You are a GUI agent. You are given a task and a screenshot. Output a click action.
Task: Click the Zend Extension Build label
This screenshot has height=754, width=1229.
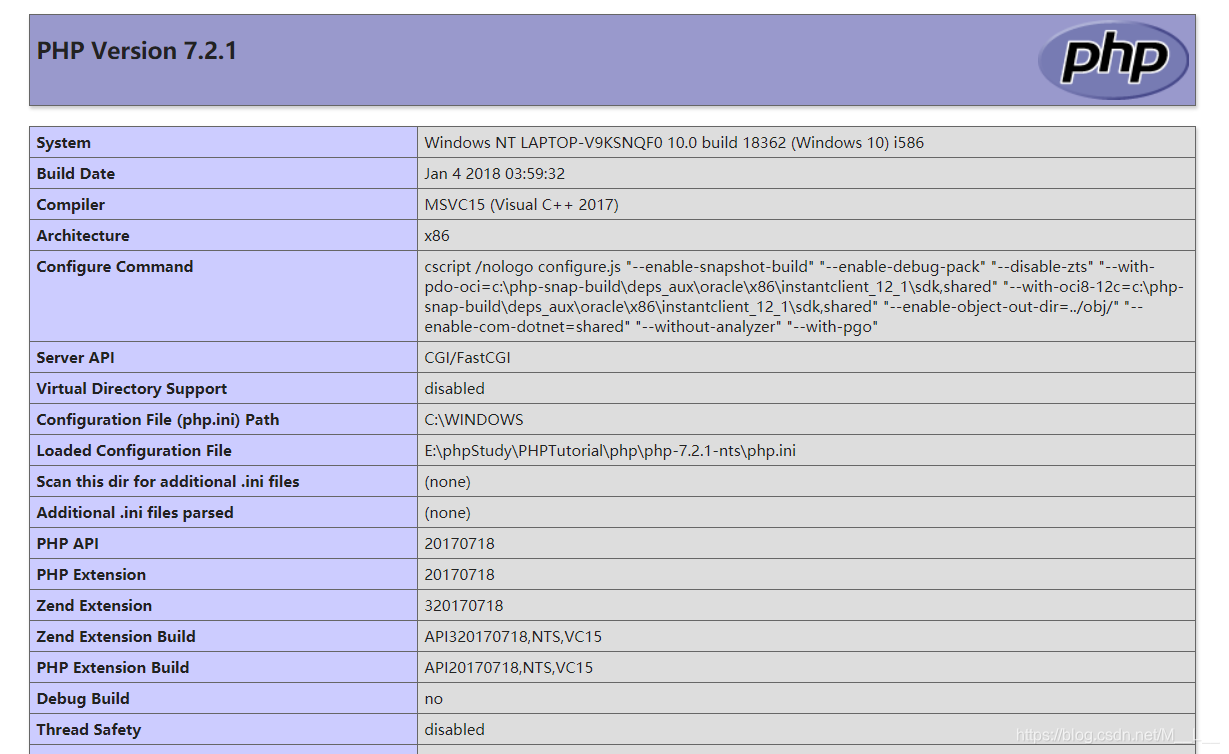116,637
